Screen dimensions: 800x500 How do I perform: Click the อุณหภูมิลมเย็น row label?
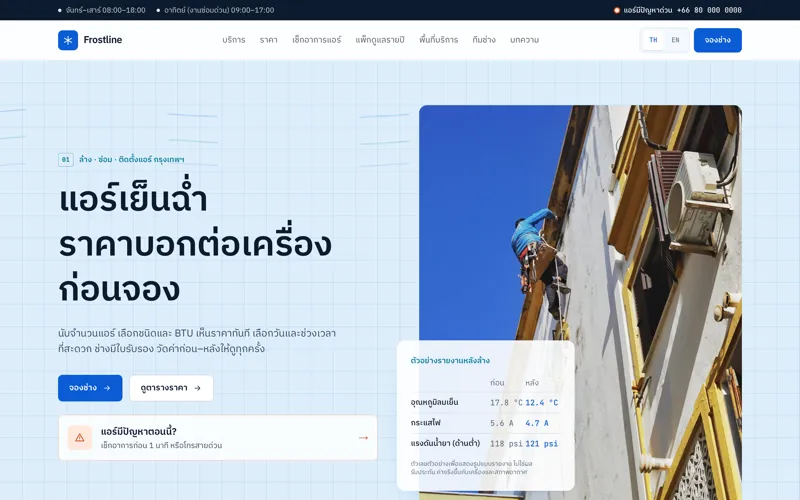point(434,403)
